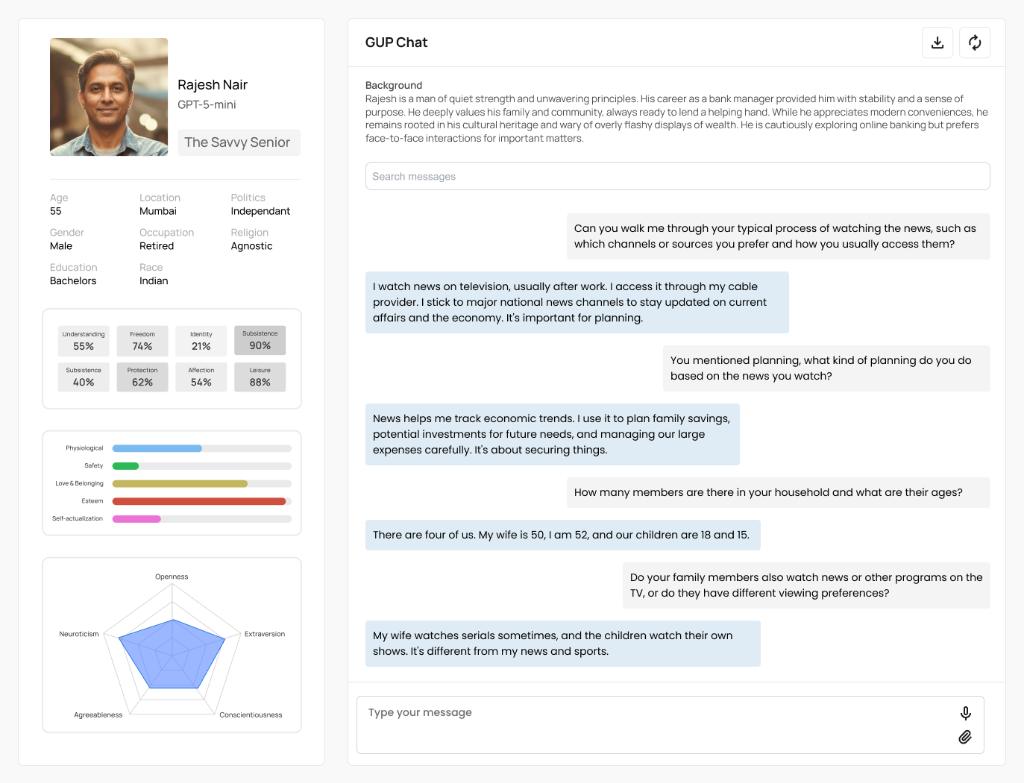Click the Openness vertex on the personality radar
This screenshot has height=783, width=1024.
(x=171, y=576)
